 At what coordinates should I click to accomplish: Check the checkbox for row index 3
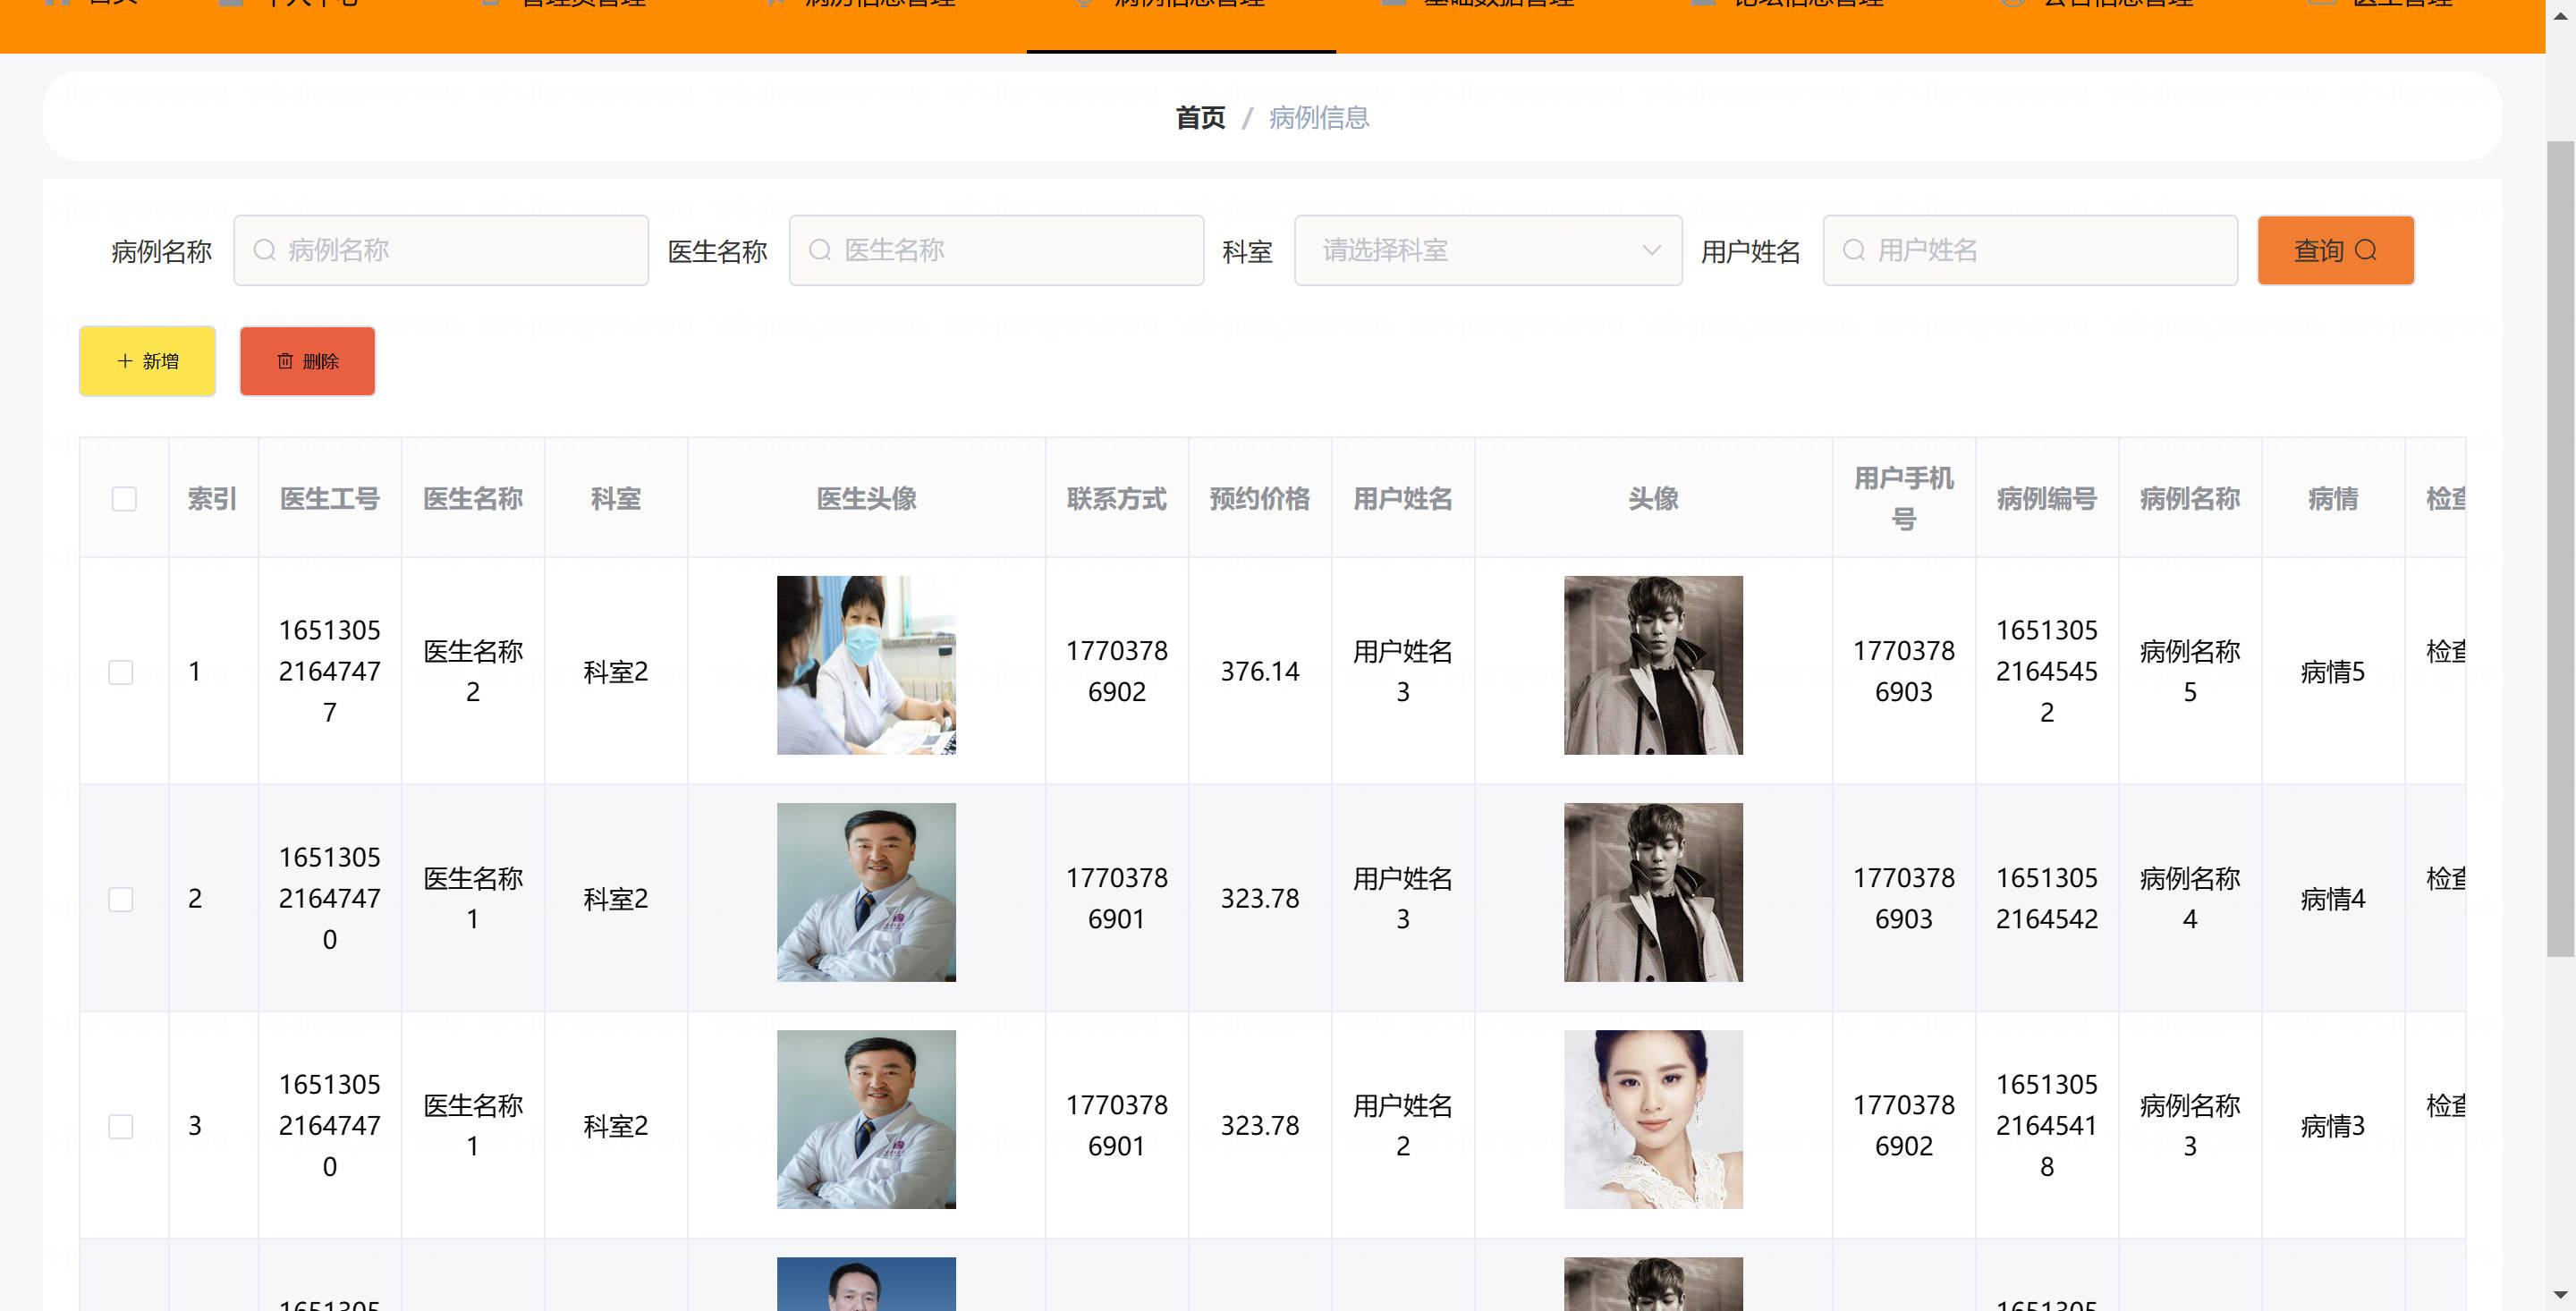tap(121, 1125)
